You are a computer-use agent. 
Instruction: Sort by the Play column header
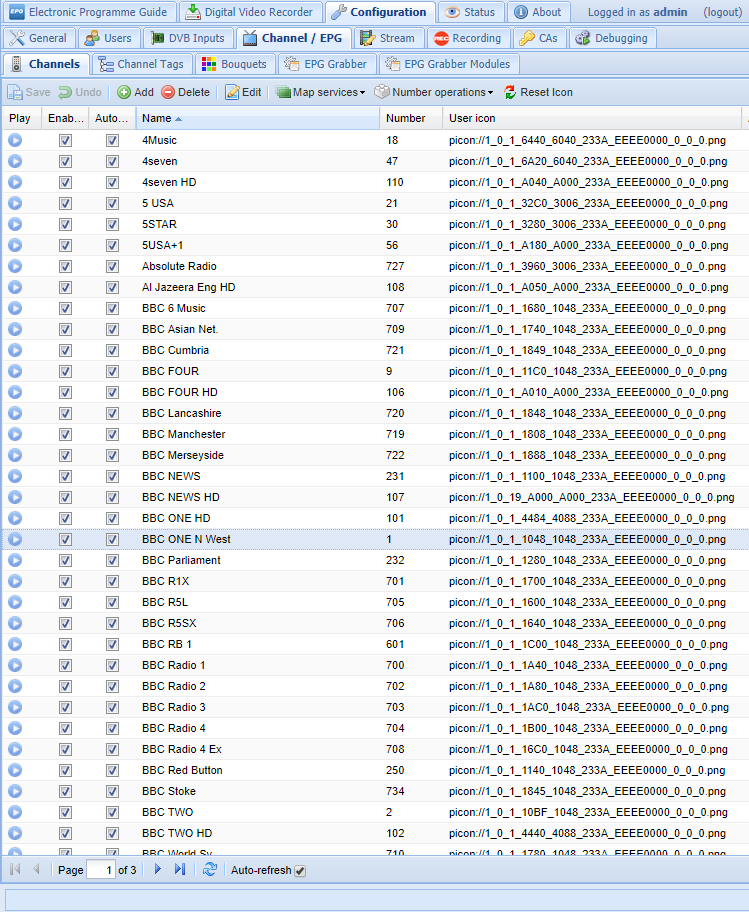[x=22, y=118]
